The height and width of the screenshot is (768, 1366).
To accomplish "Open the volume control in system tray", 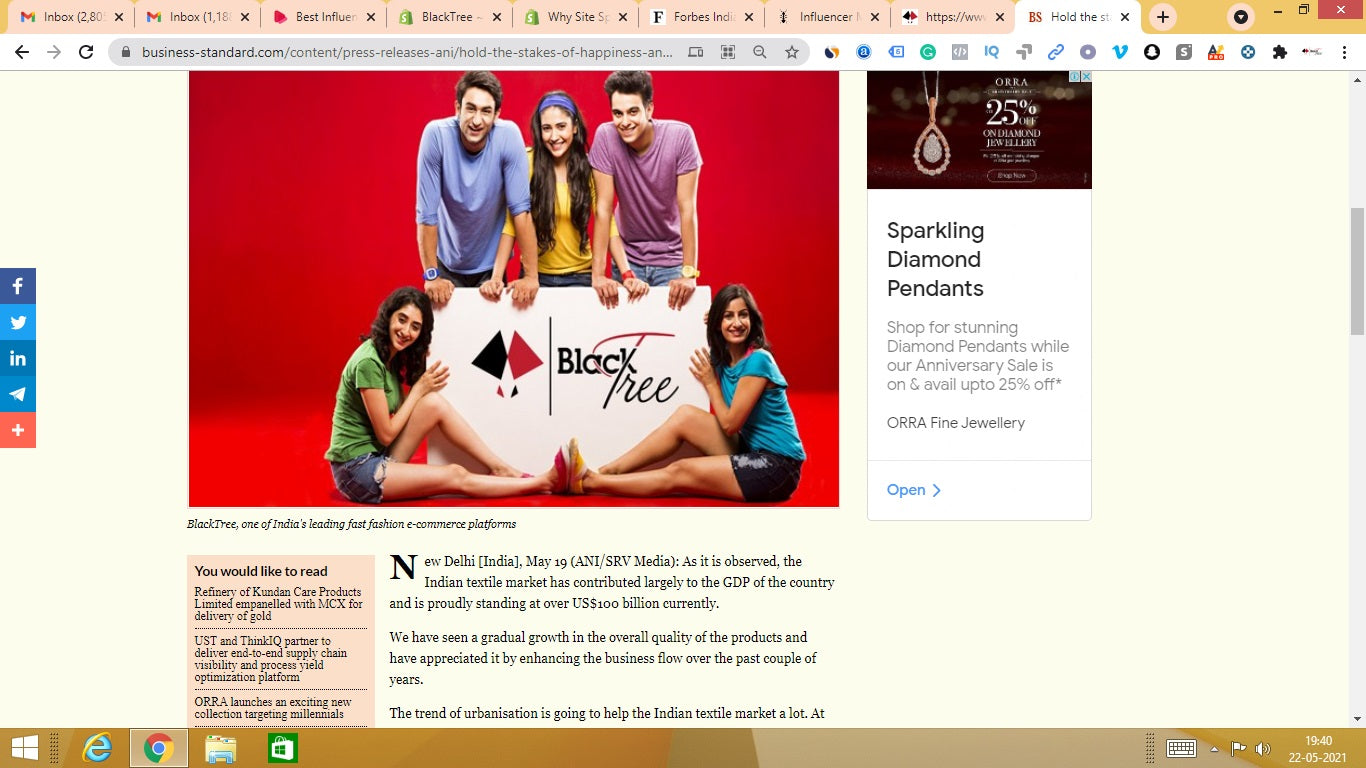I will coord(1263,749).
